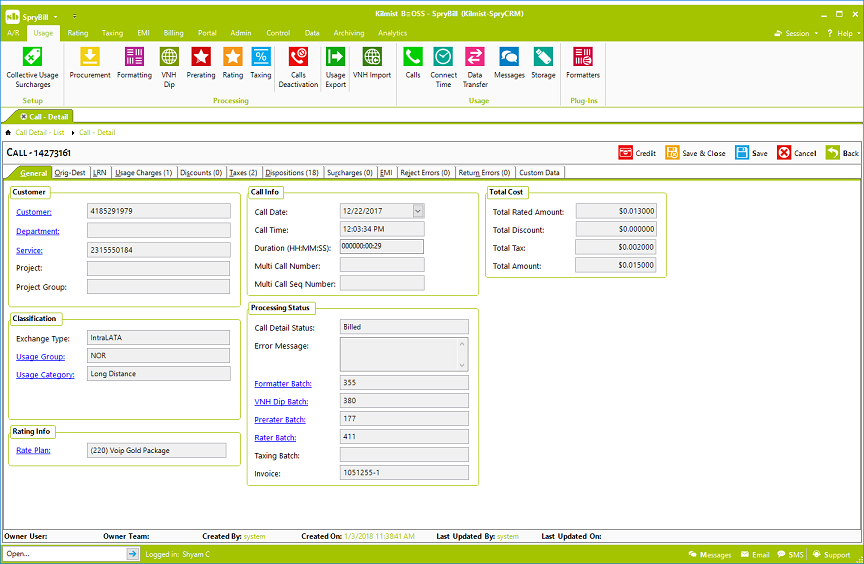The width and height of the screenshot is (864, 564).
Task: Follow the Department link
Action: pos(37,231)
